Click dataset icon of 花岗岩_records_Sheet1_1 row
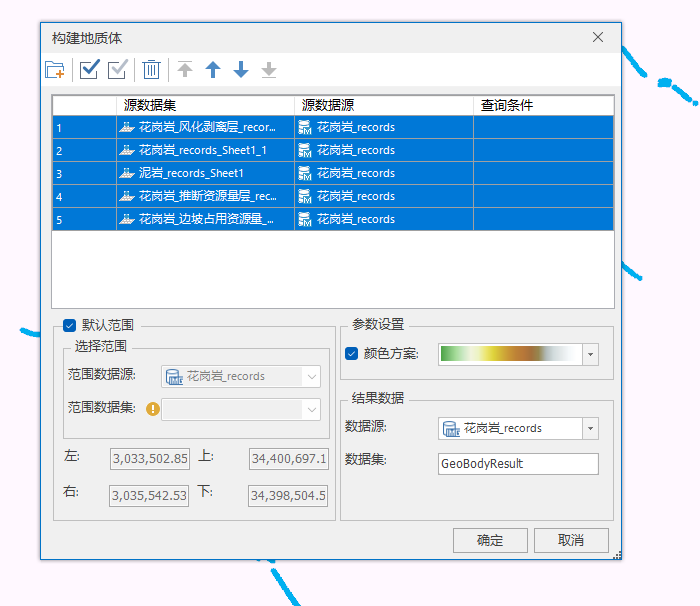Viewport: 700px width, 606px height. [127, 150]
